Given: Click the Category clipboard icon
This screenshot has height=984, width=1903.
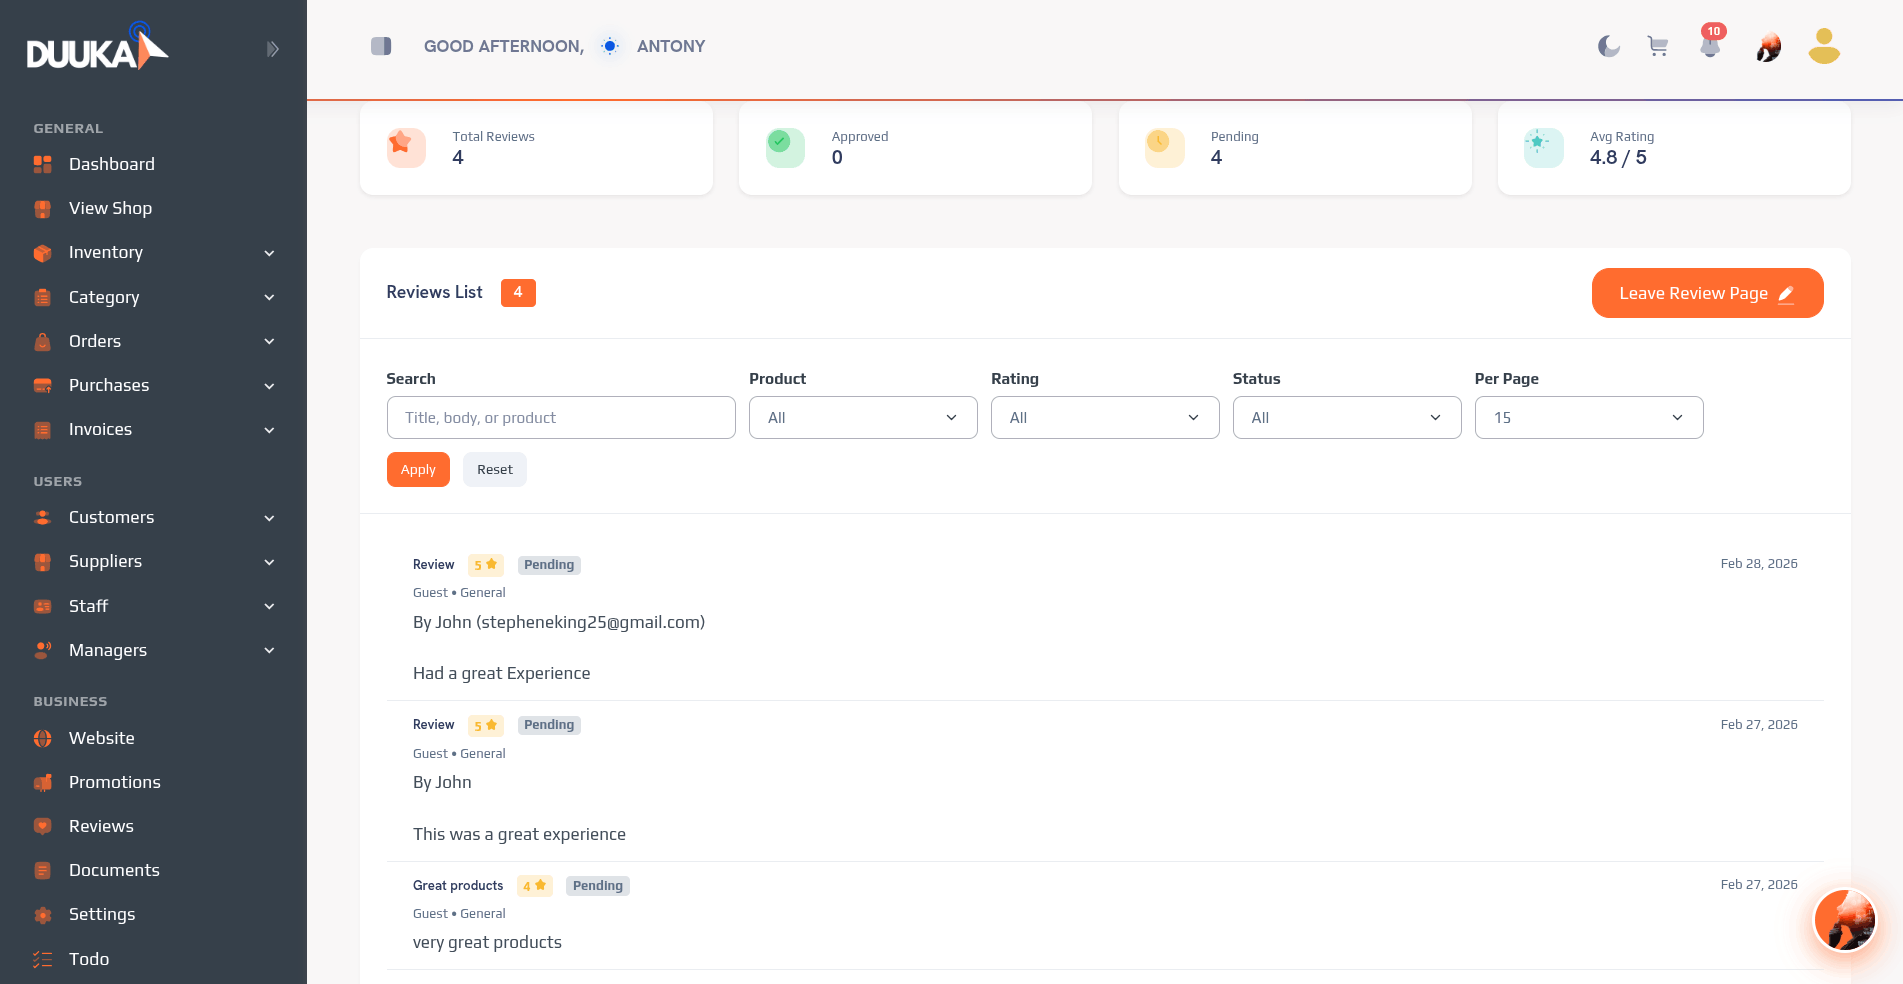Looking at the screenshot, I should [42, 297].
